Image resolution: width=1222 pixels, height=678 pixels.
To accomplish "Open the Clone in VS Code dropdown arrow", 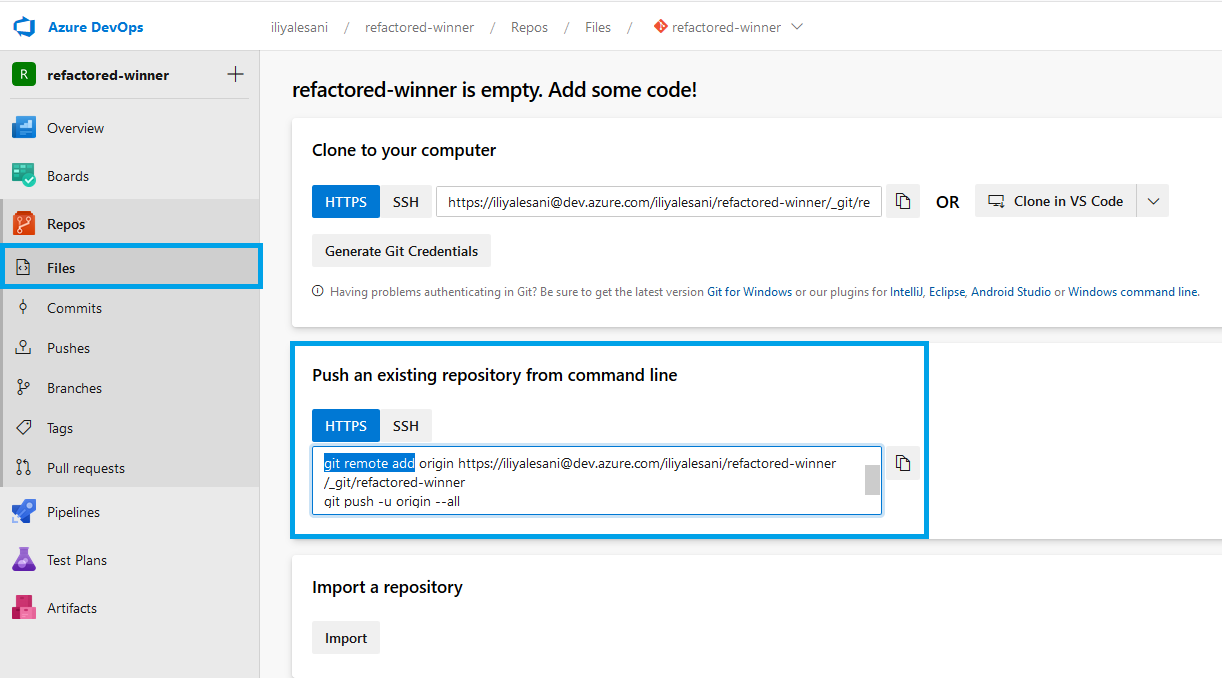I will 1153,201.
